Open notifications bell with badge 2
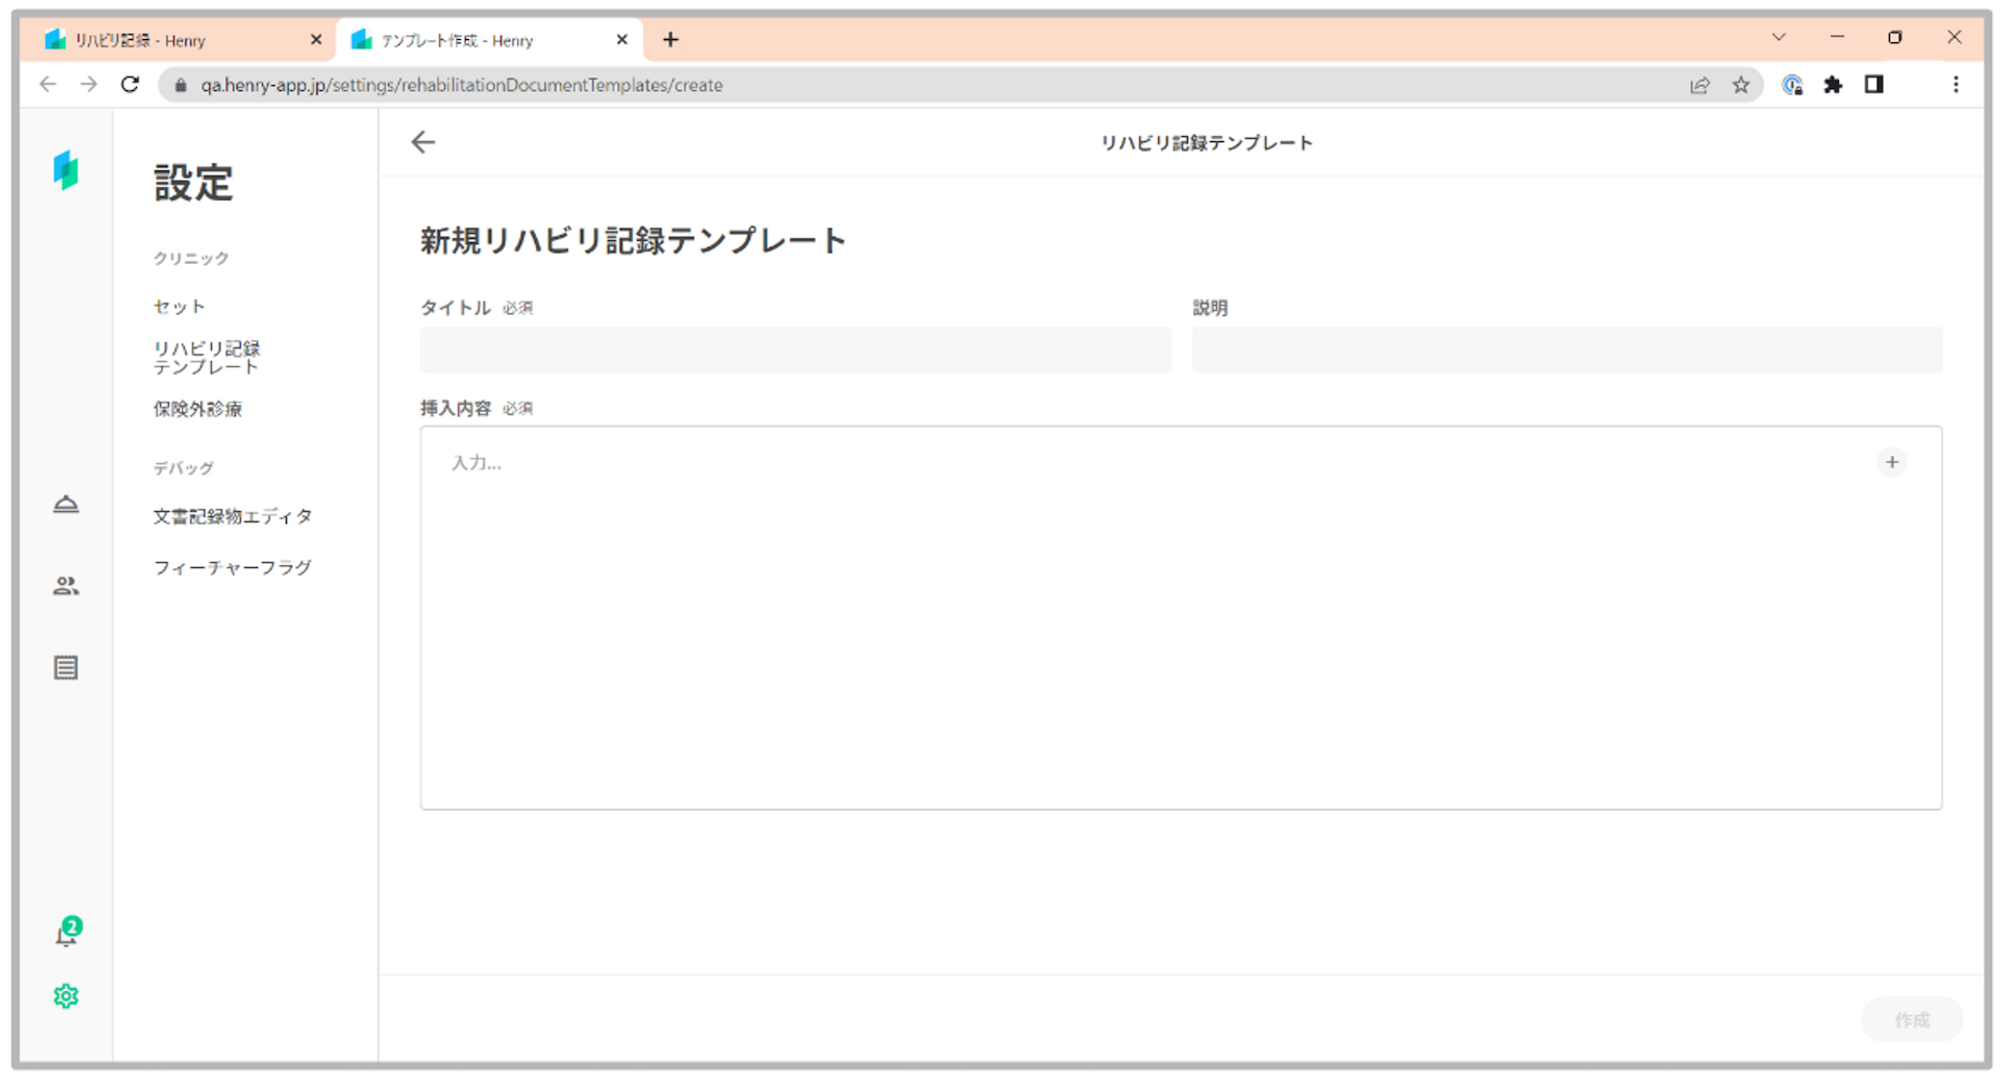The image size is (2000, 1080). pyautogui.click(x=66, y=934)
